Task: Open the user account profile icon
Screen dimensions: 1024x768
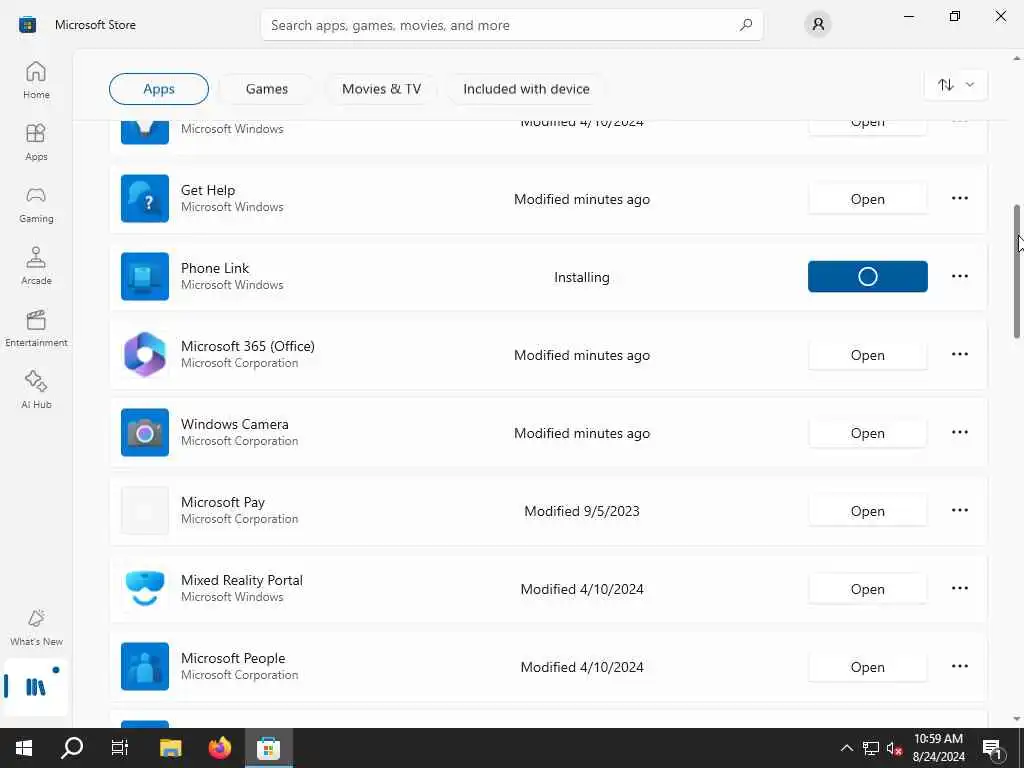Action: pos(818,25)
